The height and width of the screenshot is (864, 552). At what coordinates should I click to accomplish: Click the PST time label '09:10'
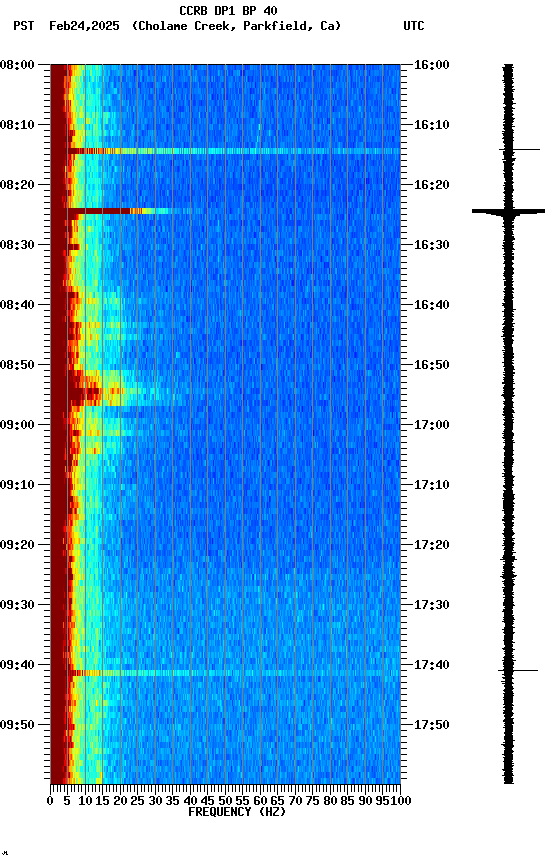point(17,485)
